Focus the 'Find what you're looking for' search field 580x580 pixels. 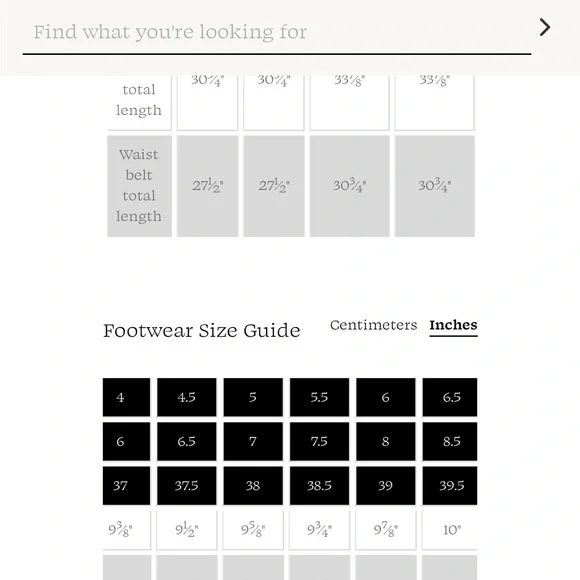point(277,32)
